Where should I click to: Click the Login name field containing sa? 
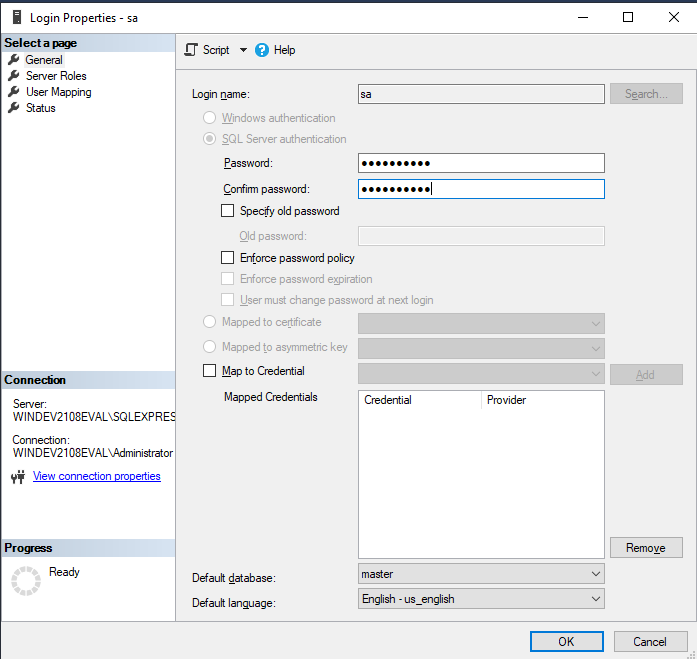(x=481, y=94)
